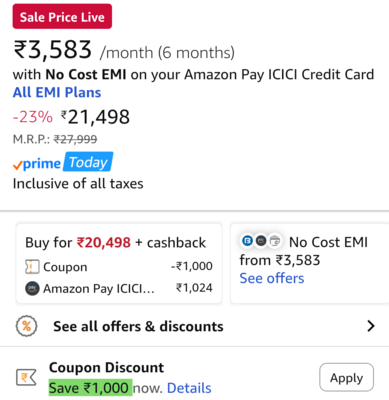This screenshot has width=389, height=400.
Task: Click the rupee coupon ticket icon
Action: pyautogui.click(x=26, y=378)
